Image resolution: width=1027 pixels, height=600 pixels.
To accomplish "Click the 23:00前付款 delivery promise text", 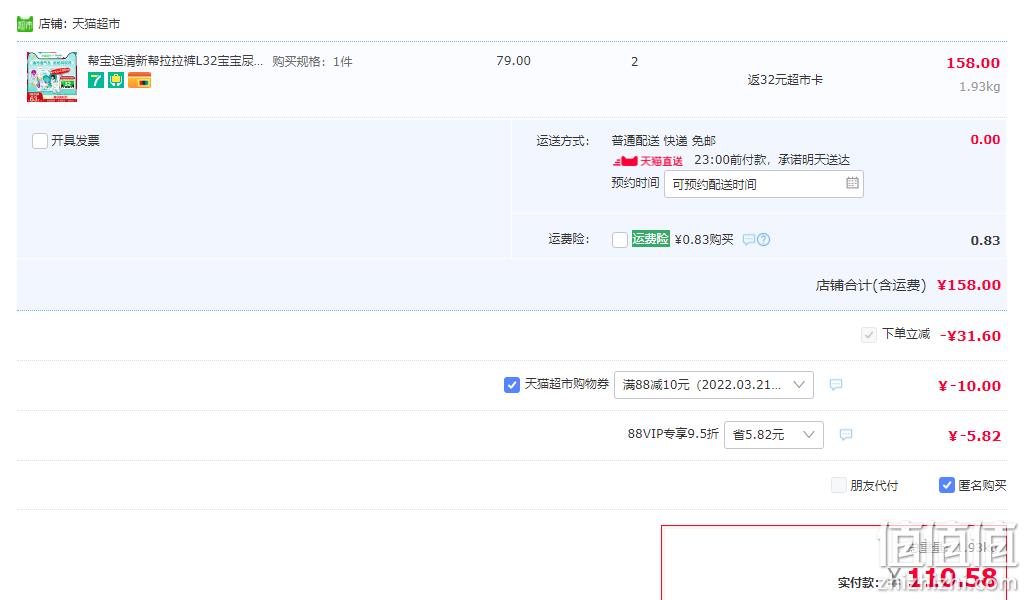I will tap(772, 160).
